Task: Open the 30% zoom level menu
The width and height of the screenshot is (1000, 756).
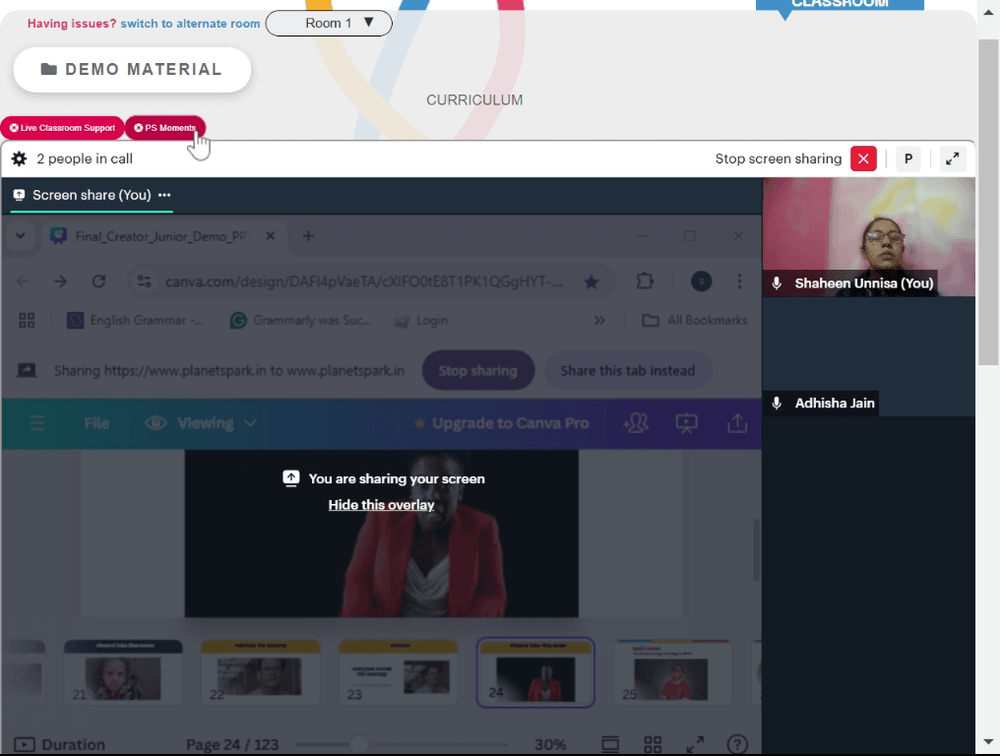Action: click(x=550, y=745)
